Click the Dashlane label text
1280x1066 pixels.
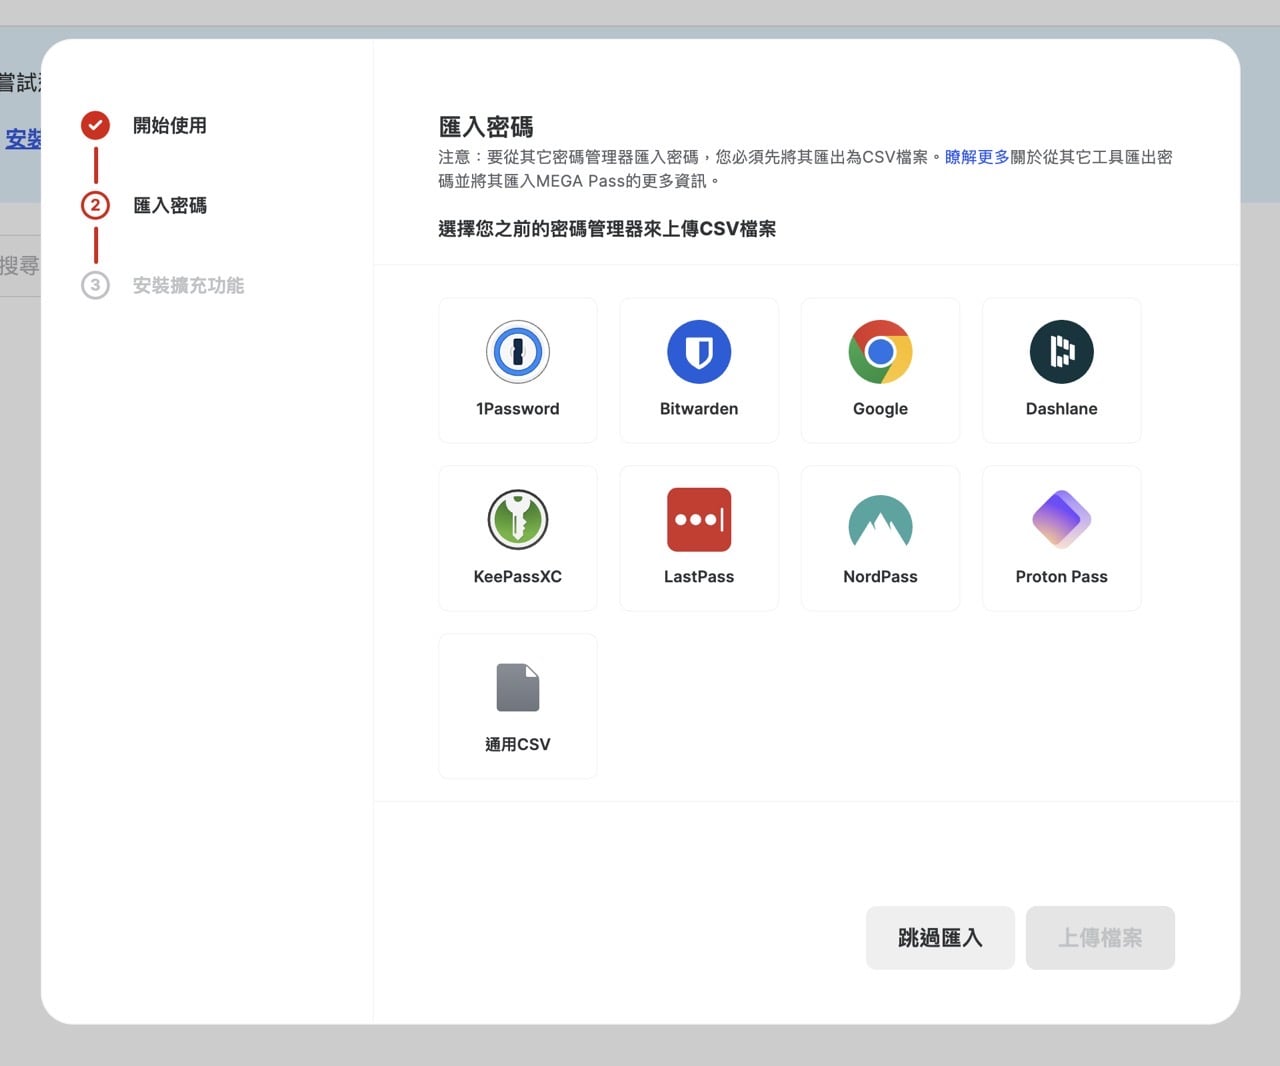click(x=1061, y=409)
